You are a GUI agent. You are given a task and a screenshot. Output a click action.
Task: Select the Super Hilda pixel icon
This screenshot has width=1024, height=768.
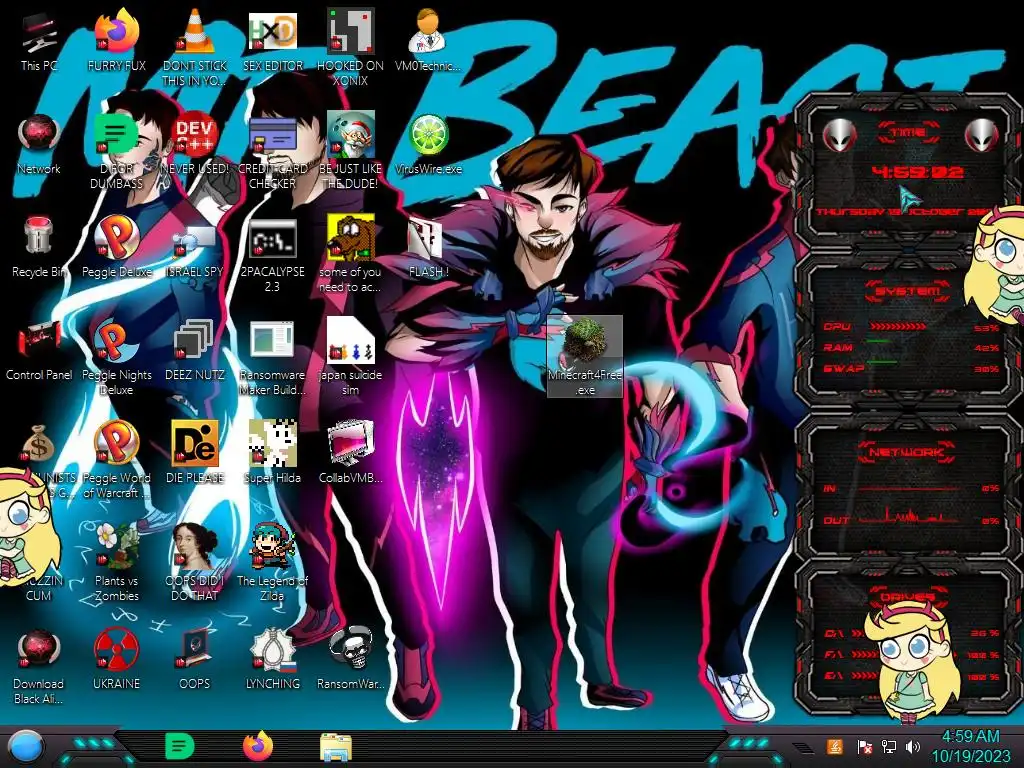tap(272, 453)
